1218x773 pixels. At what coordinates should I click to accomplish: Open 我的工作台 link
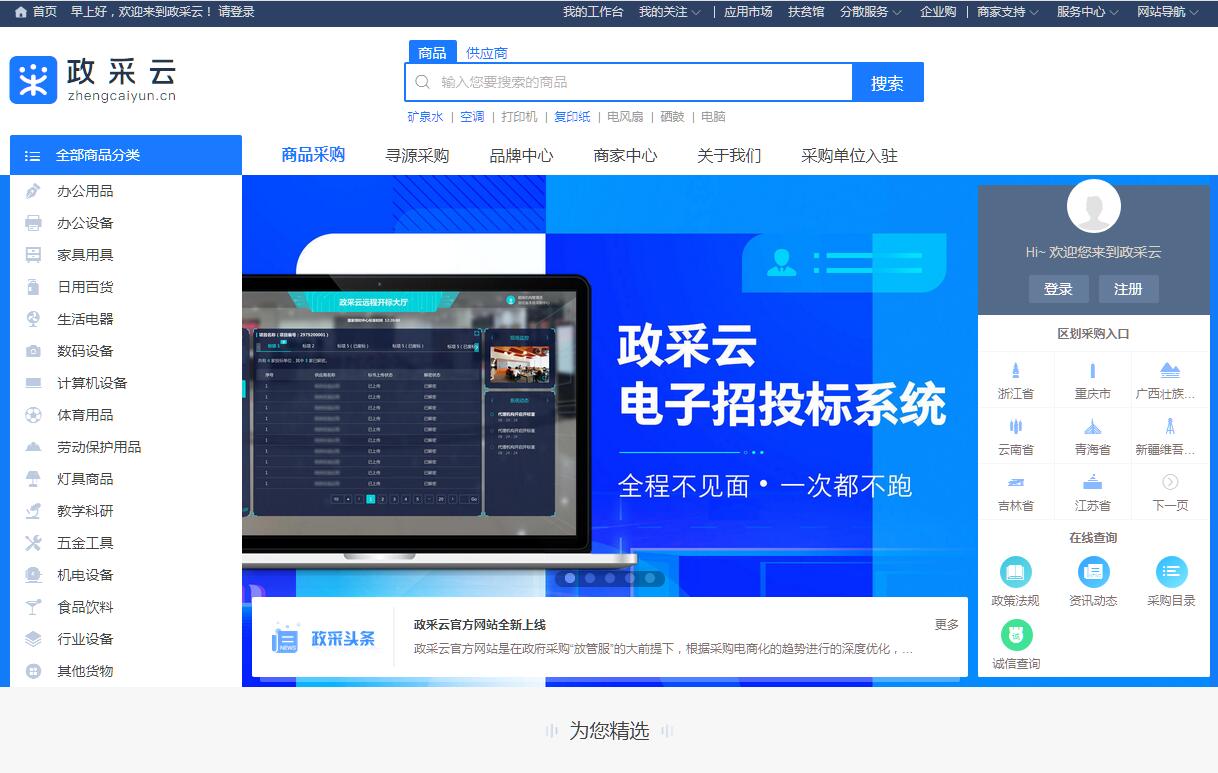pyautogui.click(x=593, y=12)
